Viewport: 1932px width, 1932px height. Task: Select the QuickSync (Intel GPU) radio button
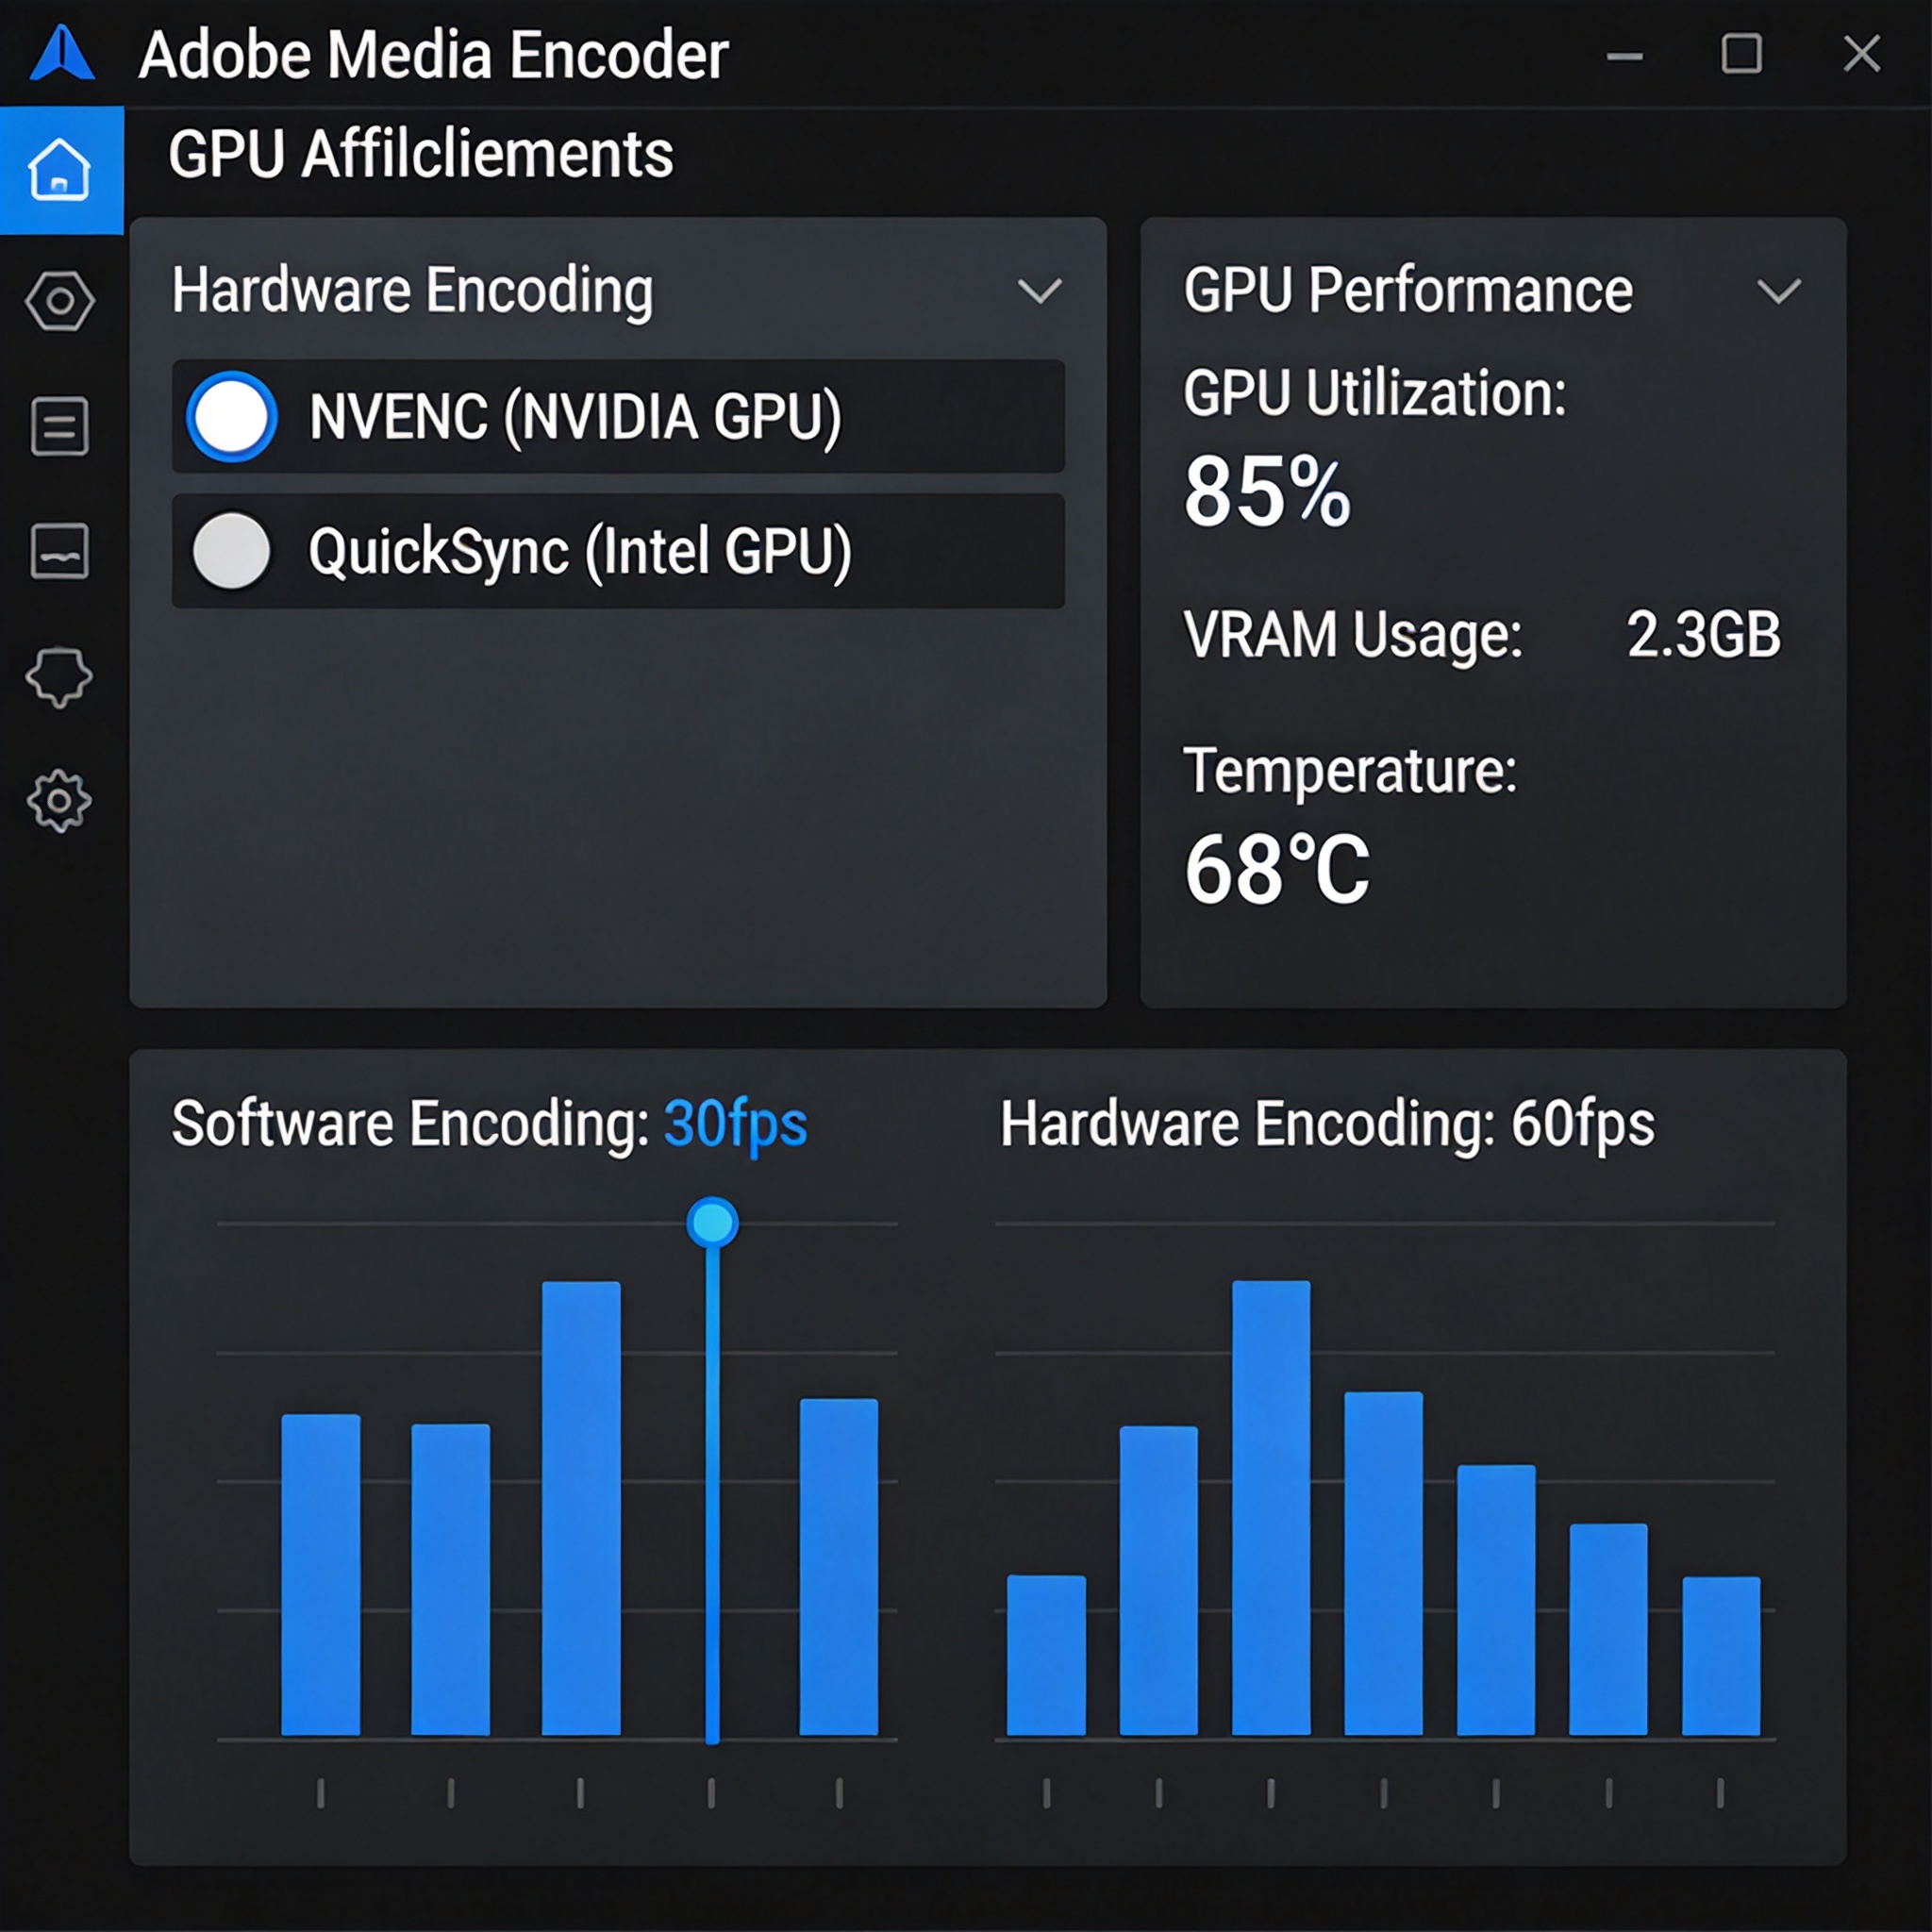(232, 551)
